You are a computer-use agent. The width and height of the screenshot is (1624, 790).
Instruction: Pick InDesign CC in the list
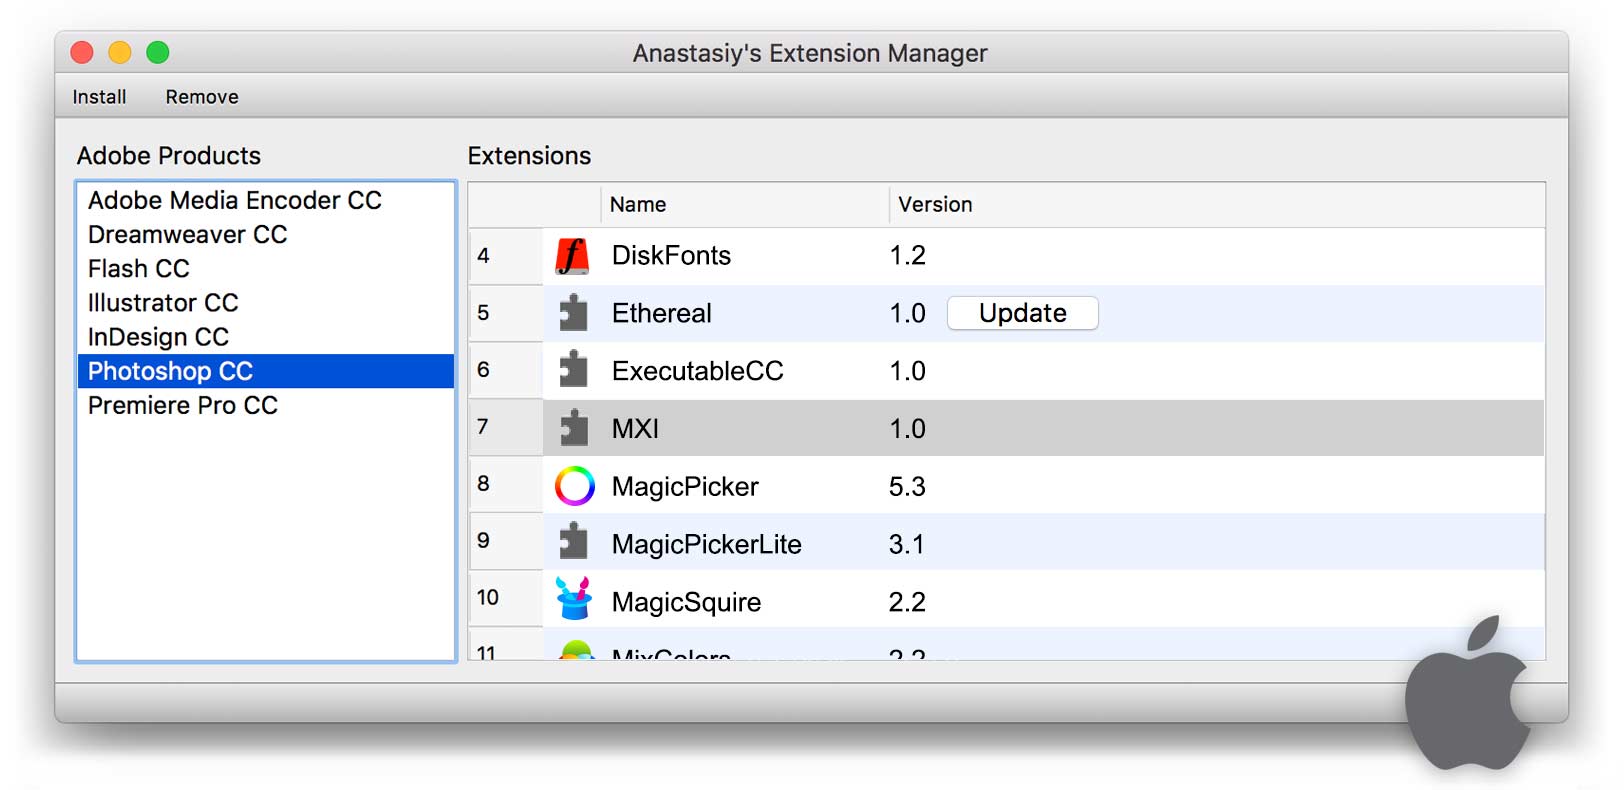265,336
